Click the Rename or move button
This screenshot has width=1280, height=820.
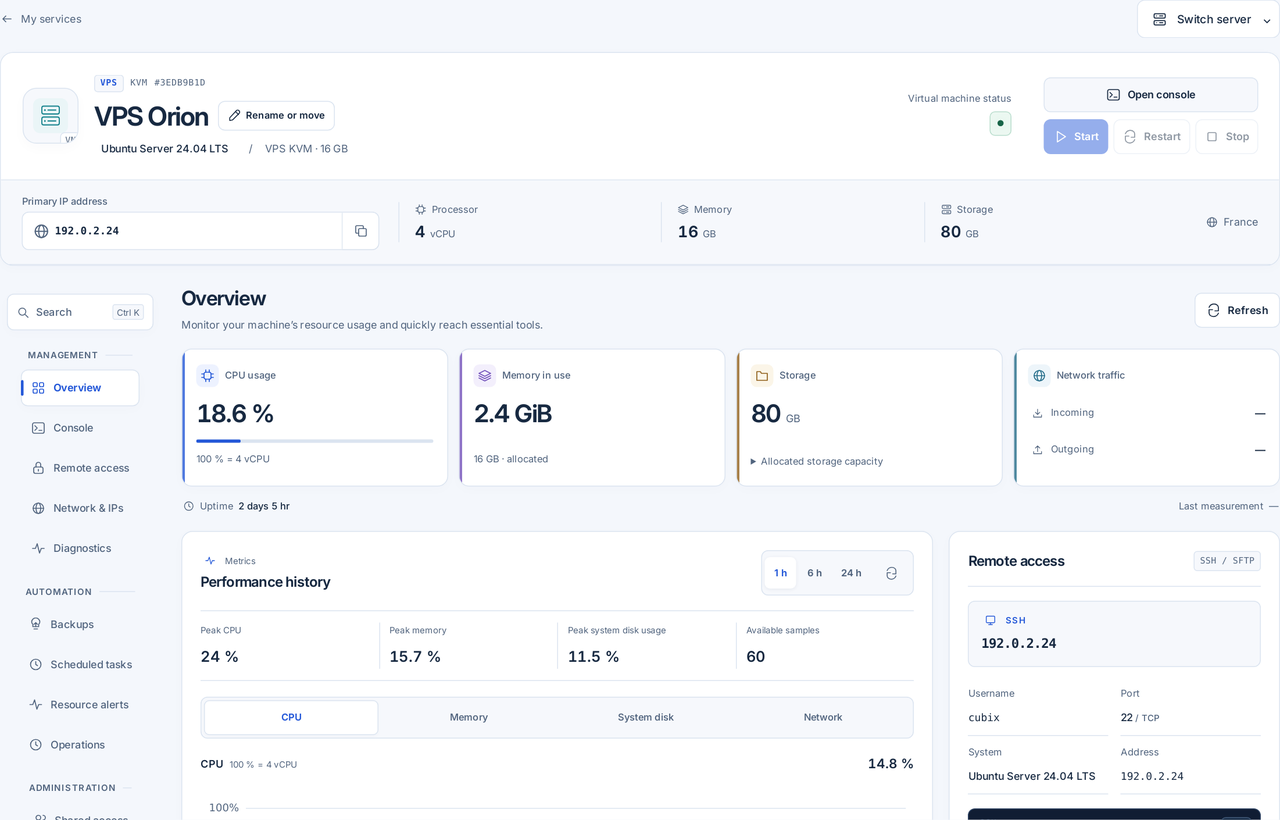click(x=276, y=116)
